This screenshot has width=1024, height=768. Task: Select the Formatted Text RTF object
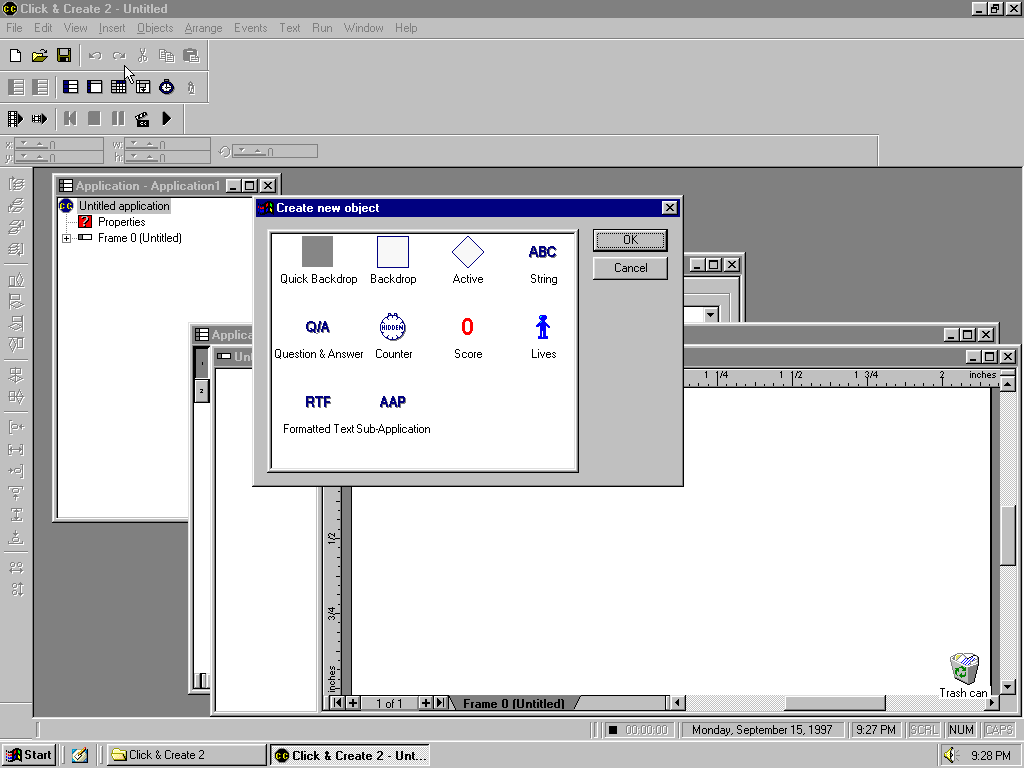click(x=318, y=402)
